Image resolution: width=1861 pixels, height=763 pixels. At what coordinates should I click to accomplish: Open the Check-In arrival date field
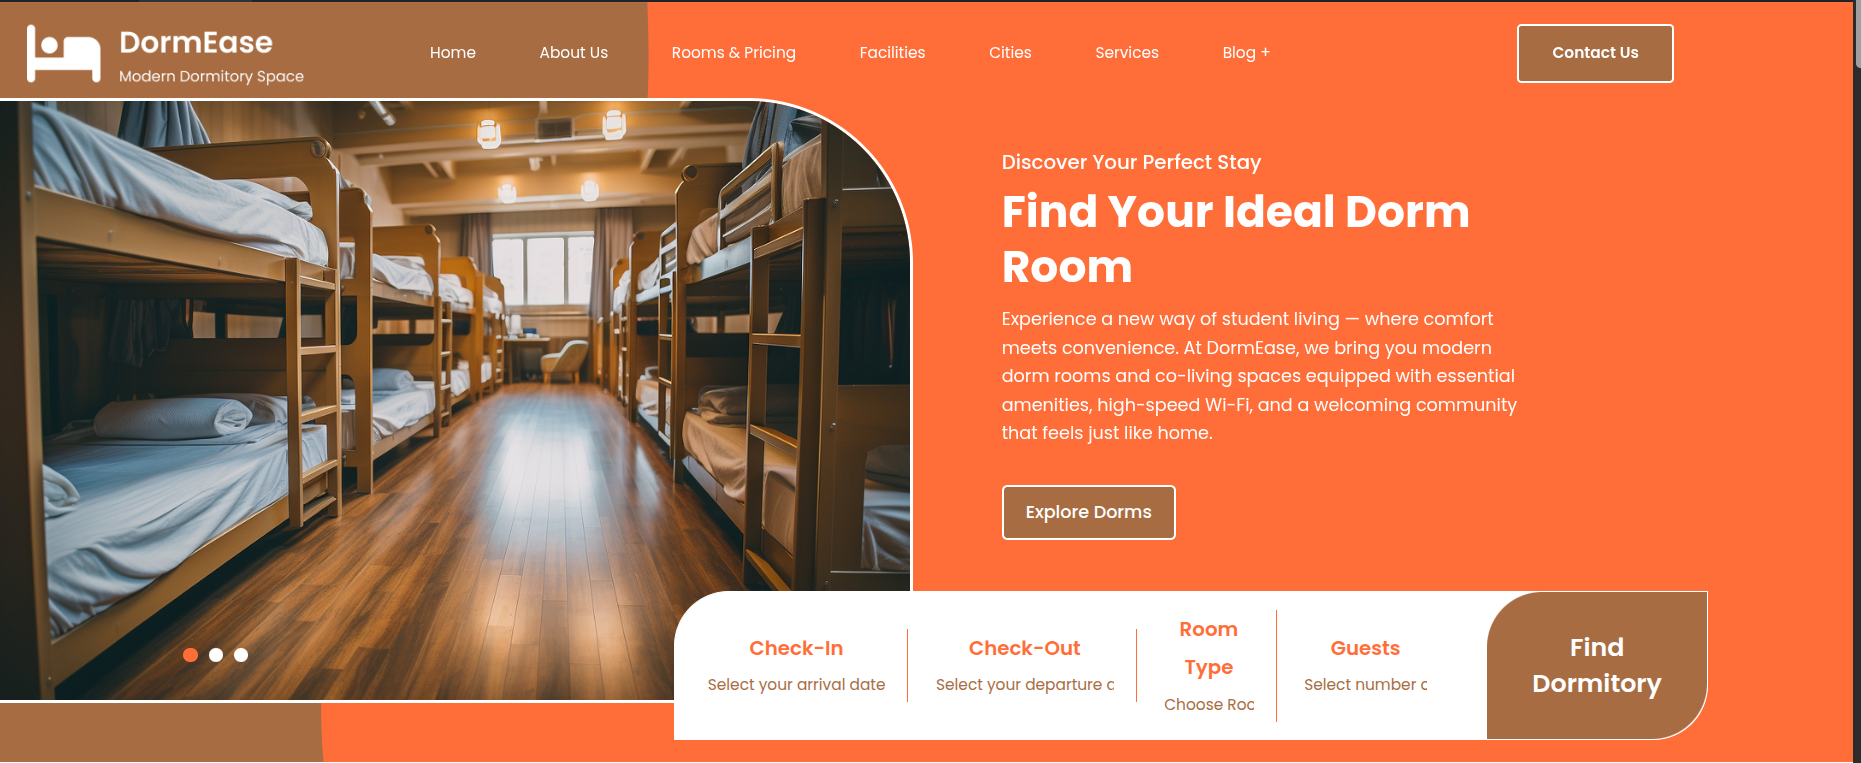[796, 684]
